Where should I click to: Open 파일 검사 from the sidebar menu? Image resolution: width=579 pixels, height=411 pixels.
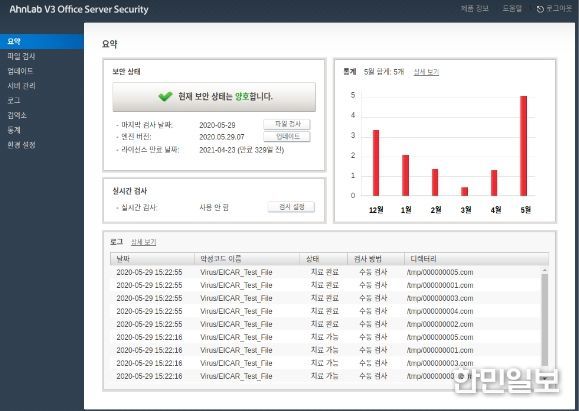tap(21, 56)
